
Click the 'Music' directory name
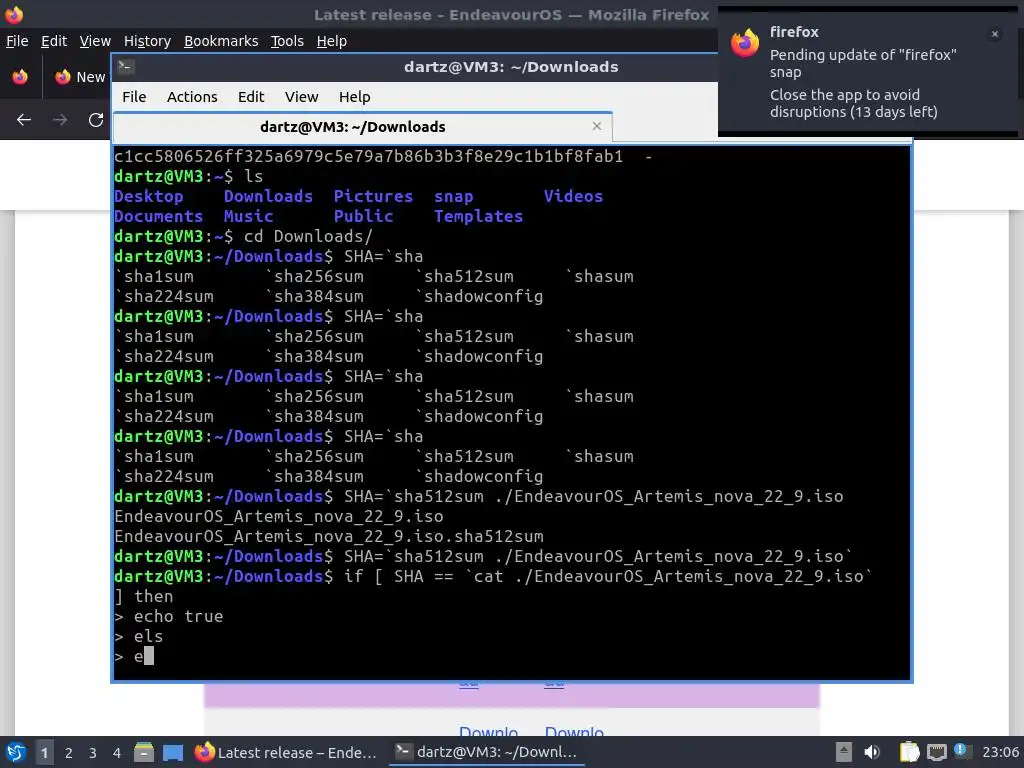click(248, 216)
